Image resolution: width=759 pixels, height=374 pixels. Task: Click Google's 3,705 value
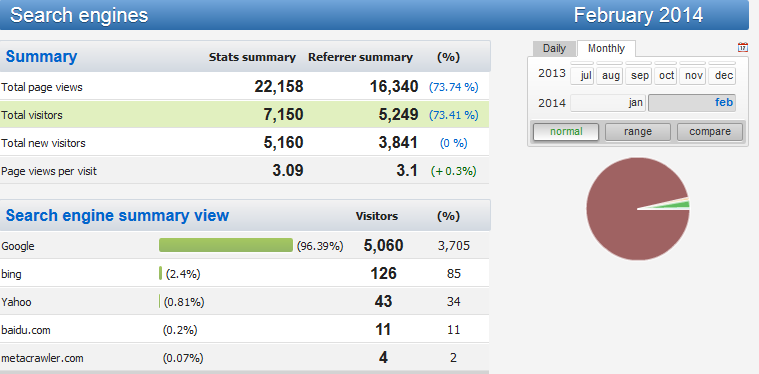coord(454,246)
